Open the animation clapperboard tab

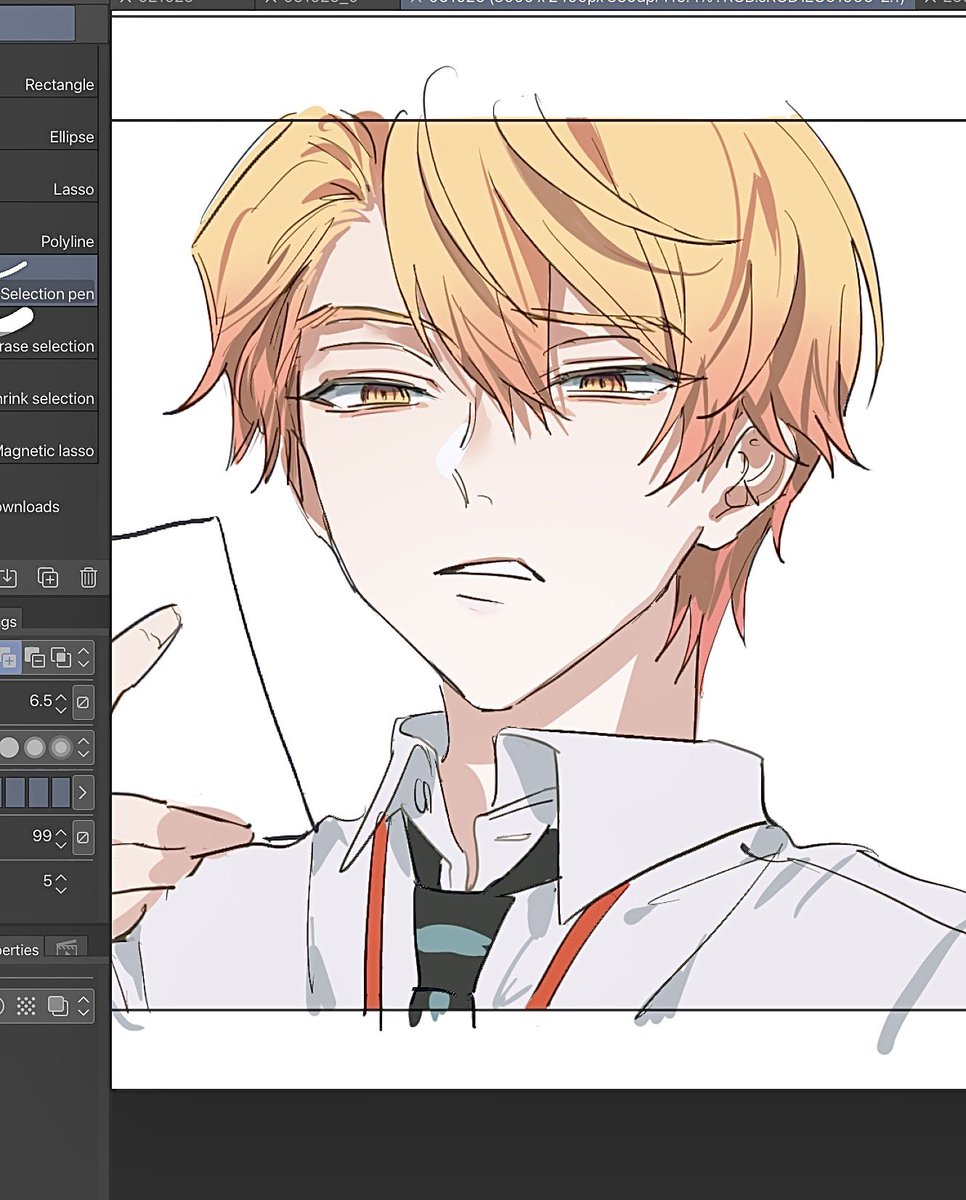[67, 948]
